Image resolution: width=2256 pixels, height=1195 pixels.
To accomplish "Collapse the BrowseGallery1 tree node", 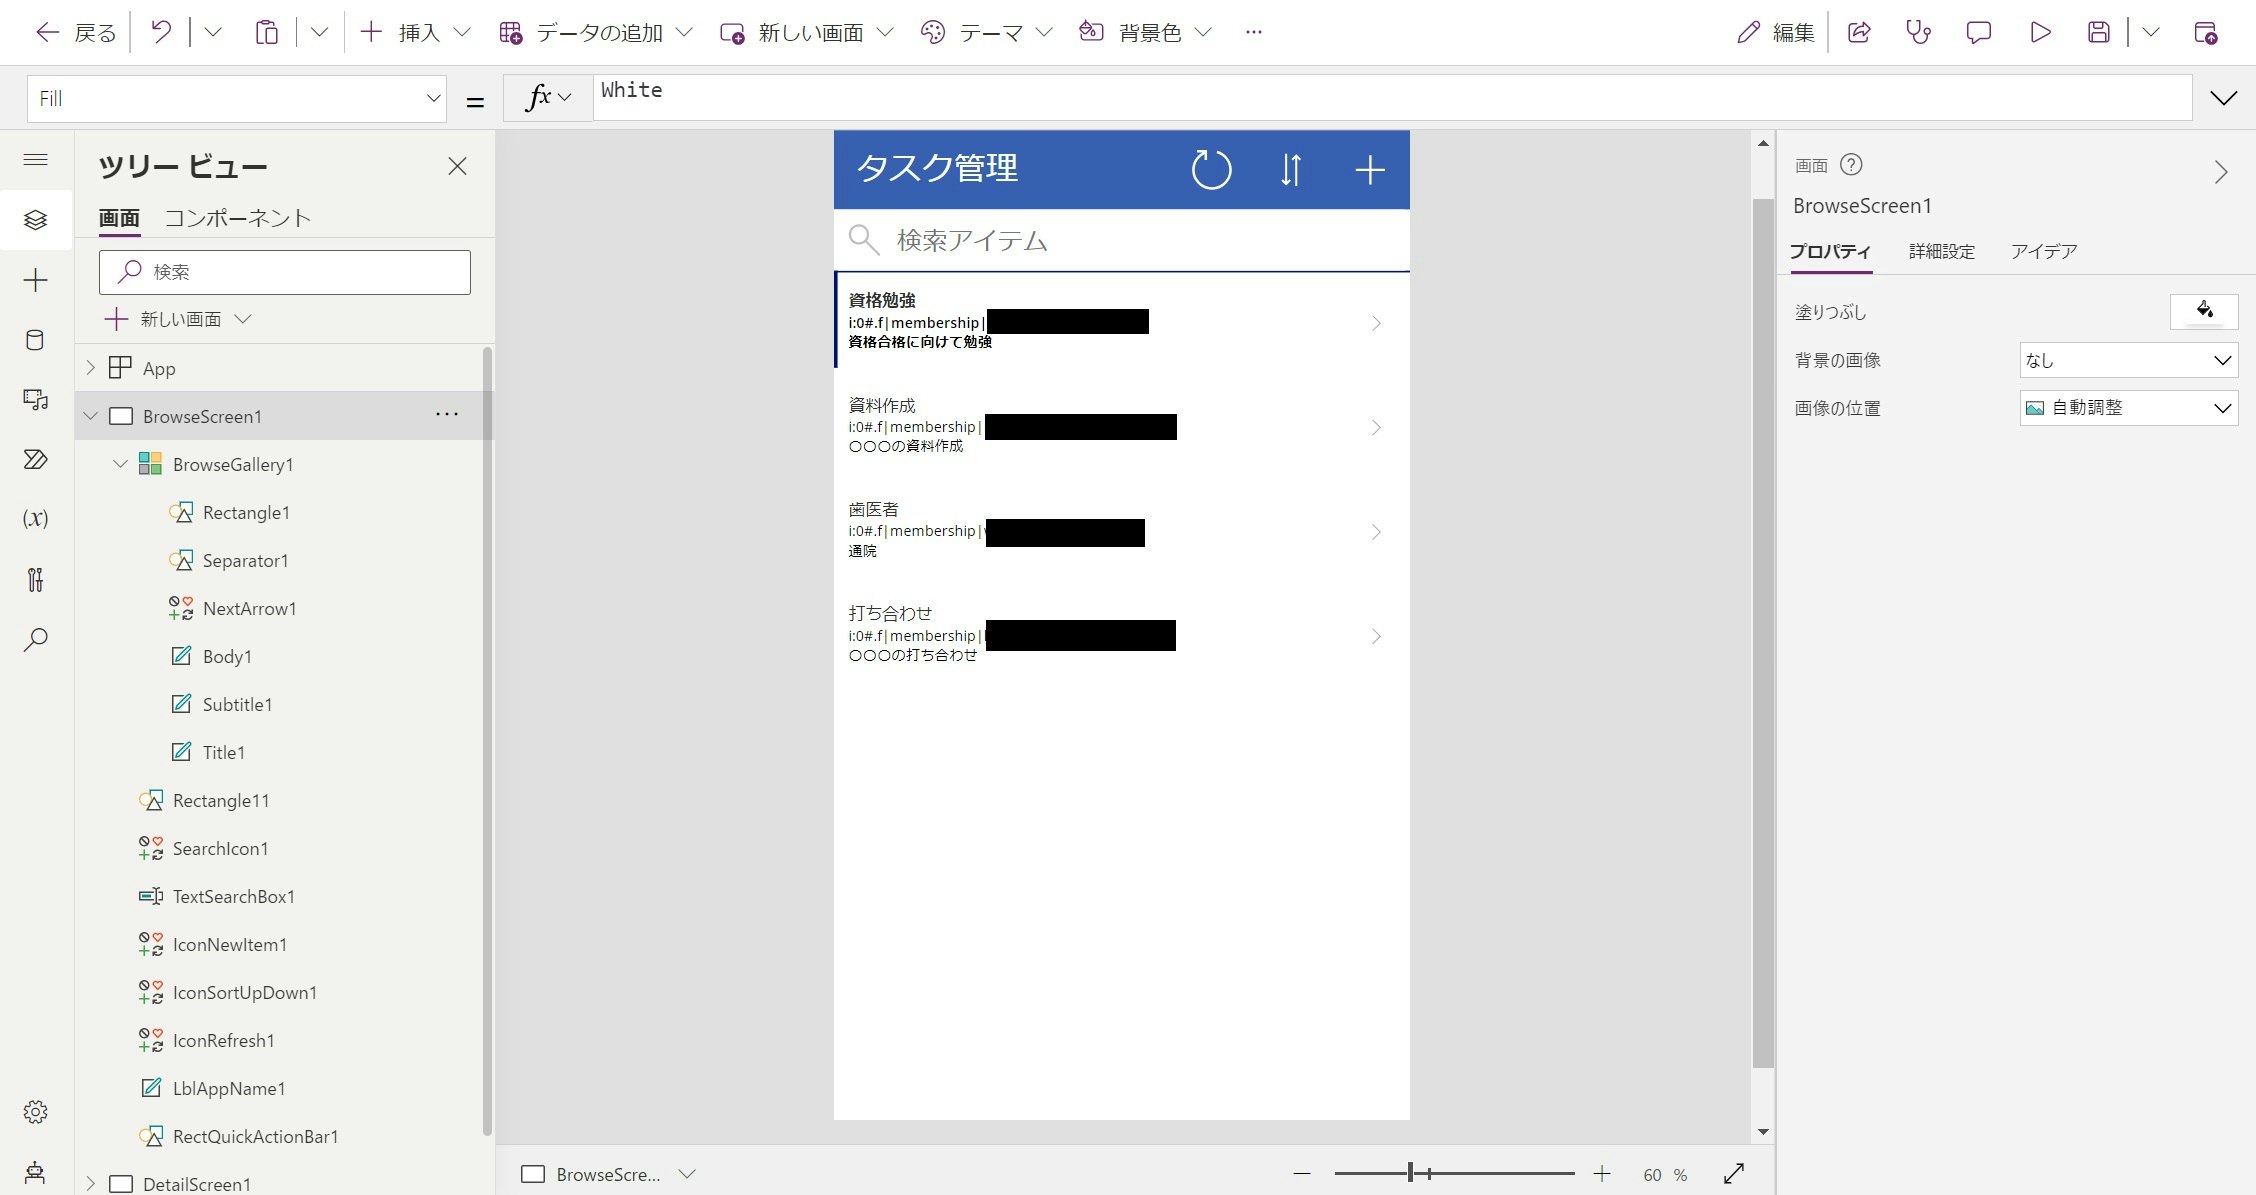I will point(121,464).
